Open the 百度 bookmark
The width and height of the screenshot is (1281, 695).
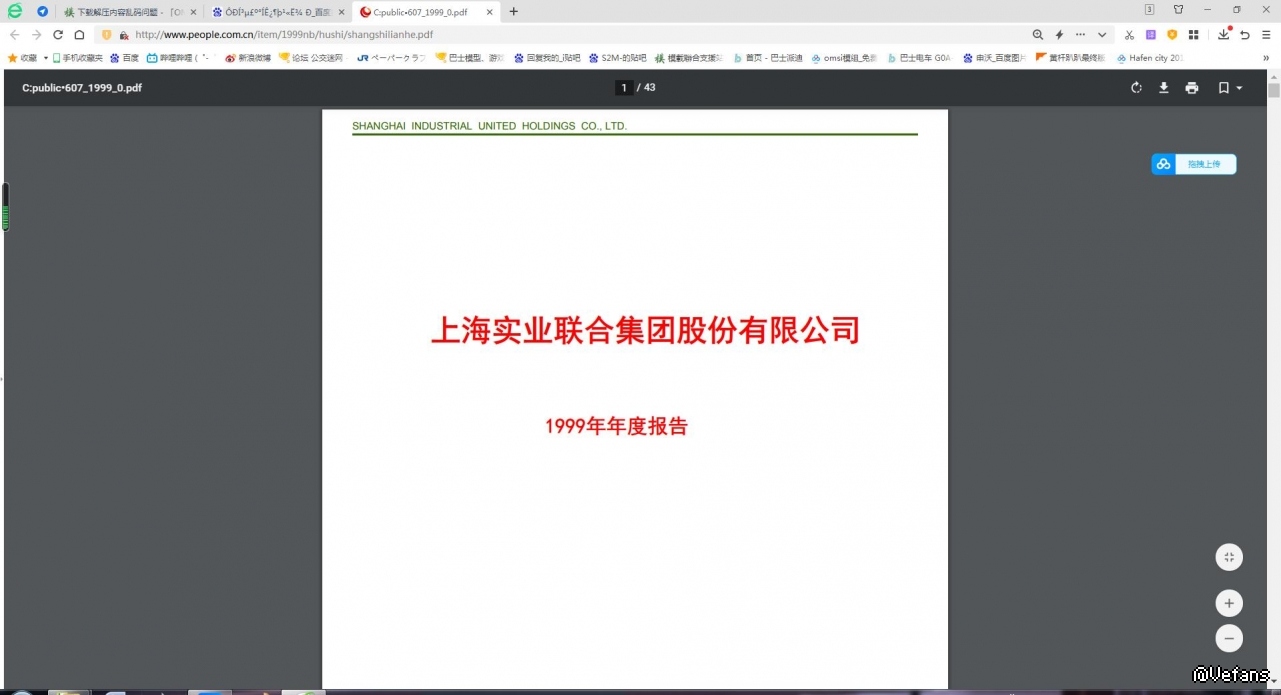[125, 58]
